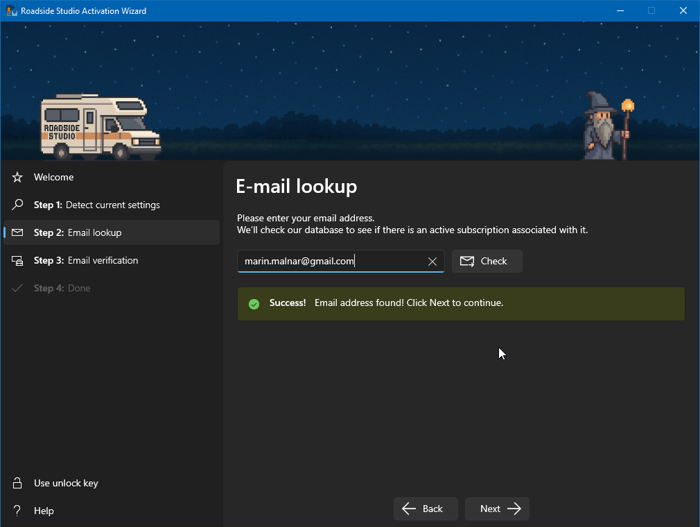Click the magnifier icon for Step 1
The image size is (700, 527).
coord(17,205)
